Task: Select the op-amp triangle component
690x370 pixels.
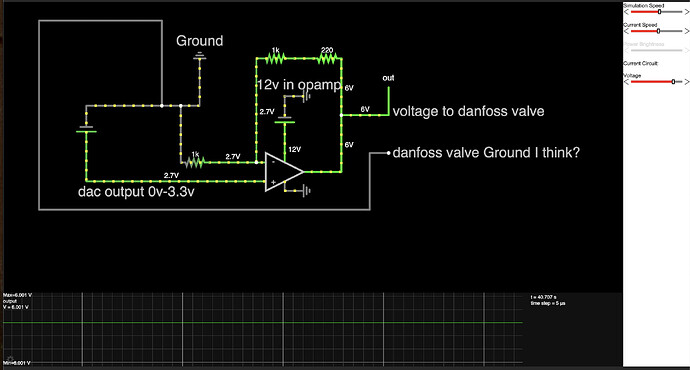Action: 284,172
